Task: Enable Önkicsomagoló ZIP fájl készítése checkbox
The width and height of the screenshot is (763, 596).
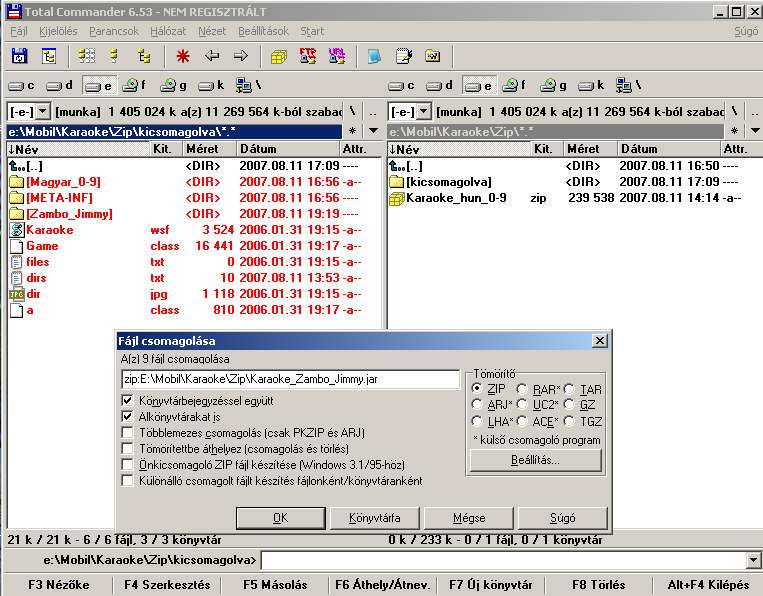Action: (127, 465)
